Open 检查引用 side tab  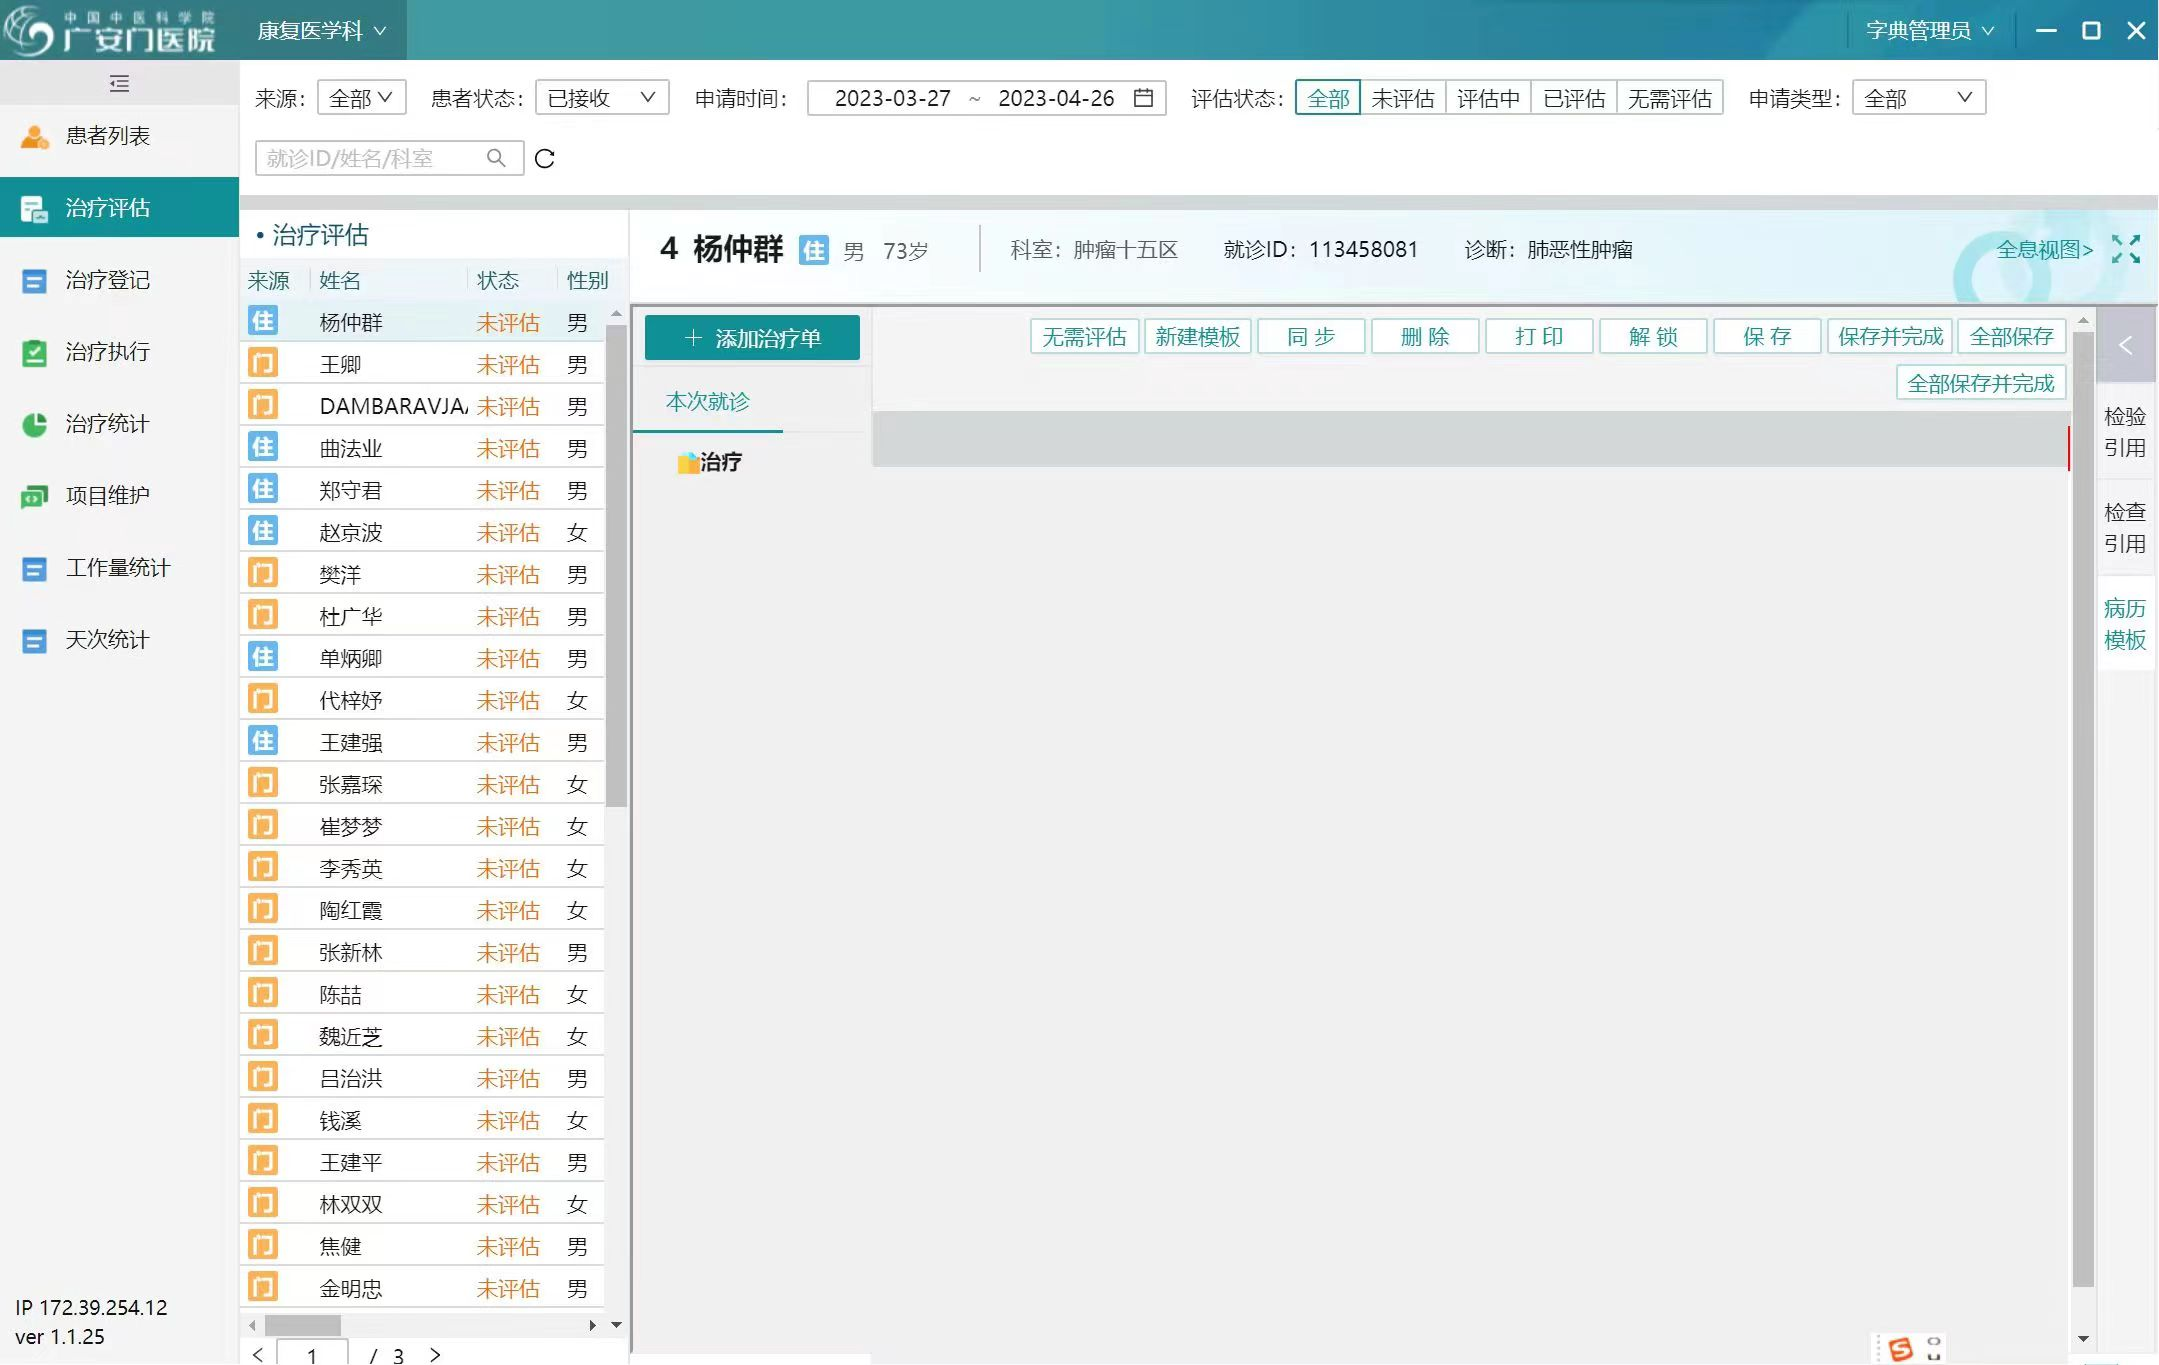[x=2125, y=528]
